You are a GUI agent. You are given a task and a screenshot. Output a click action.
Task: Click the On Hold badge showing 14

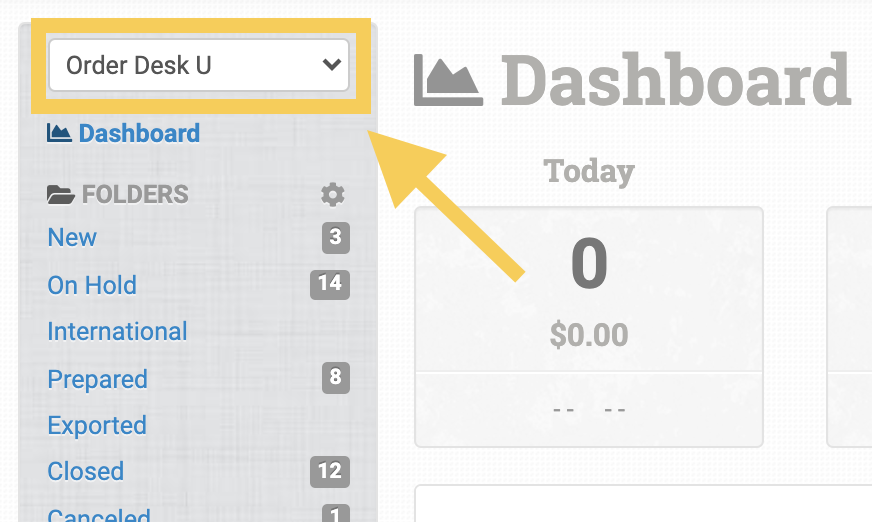coord(330,284)
